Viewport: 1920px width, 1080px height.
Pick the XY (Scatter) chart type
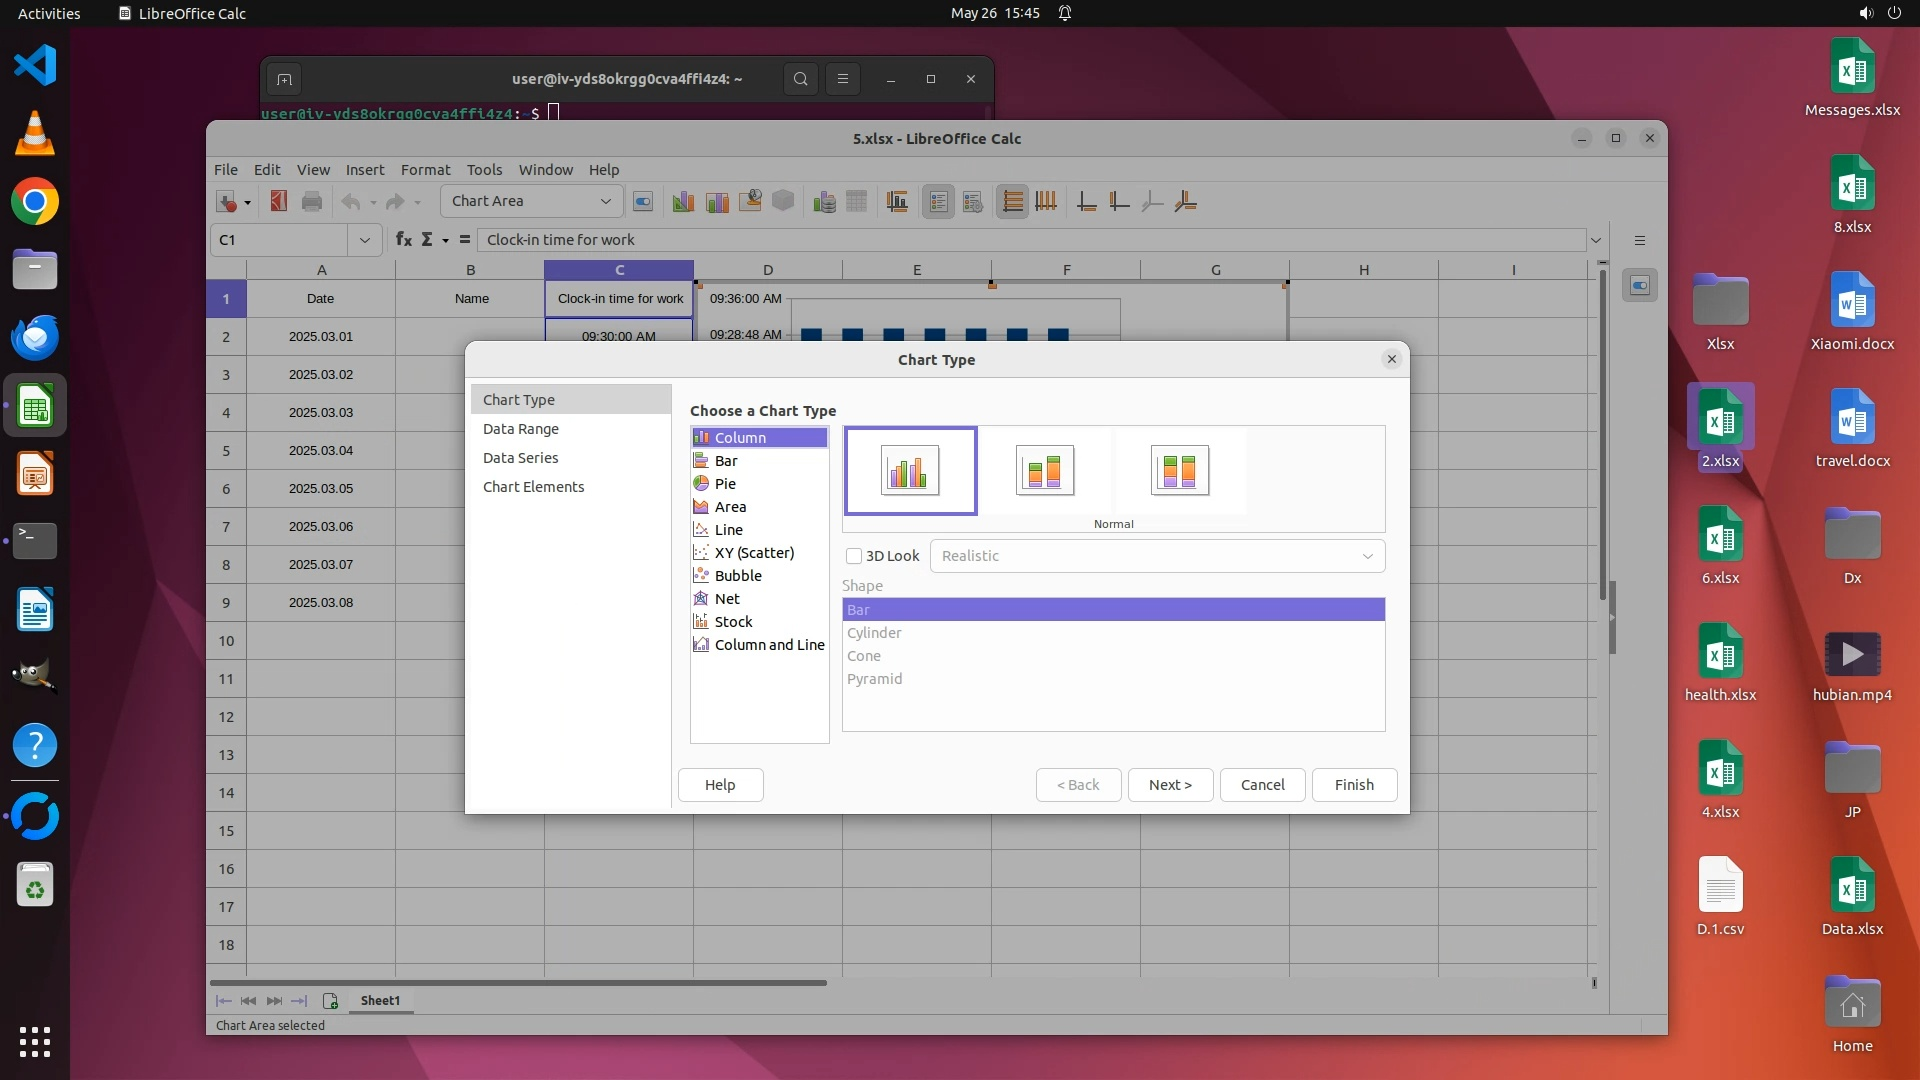[754, 553]
